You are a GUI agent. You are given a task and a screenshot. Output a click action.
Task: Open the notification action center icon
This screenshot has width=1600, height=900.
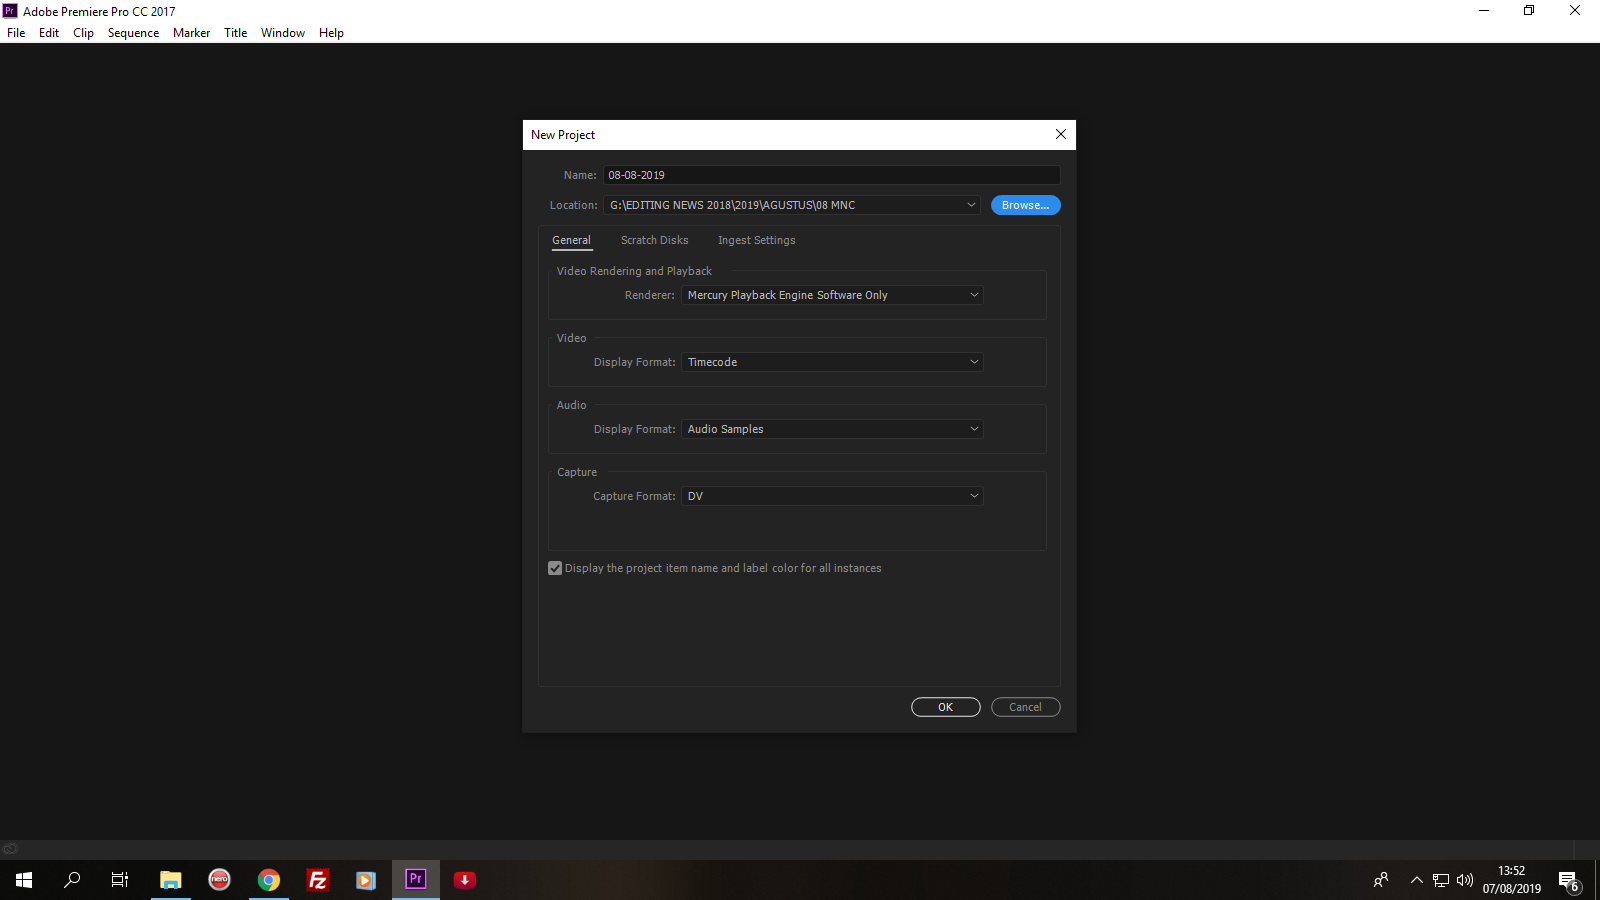point(1568,881)
